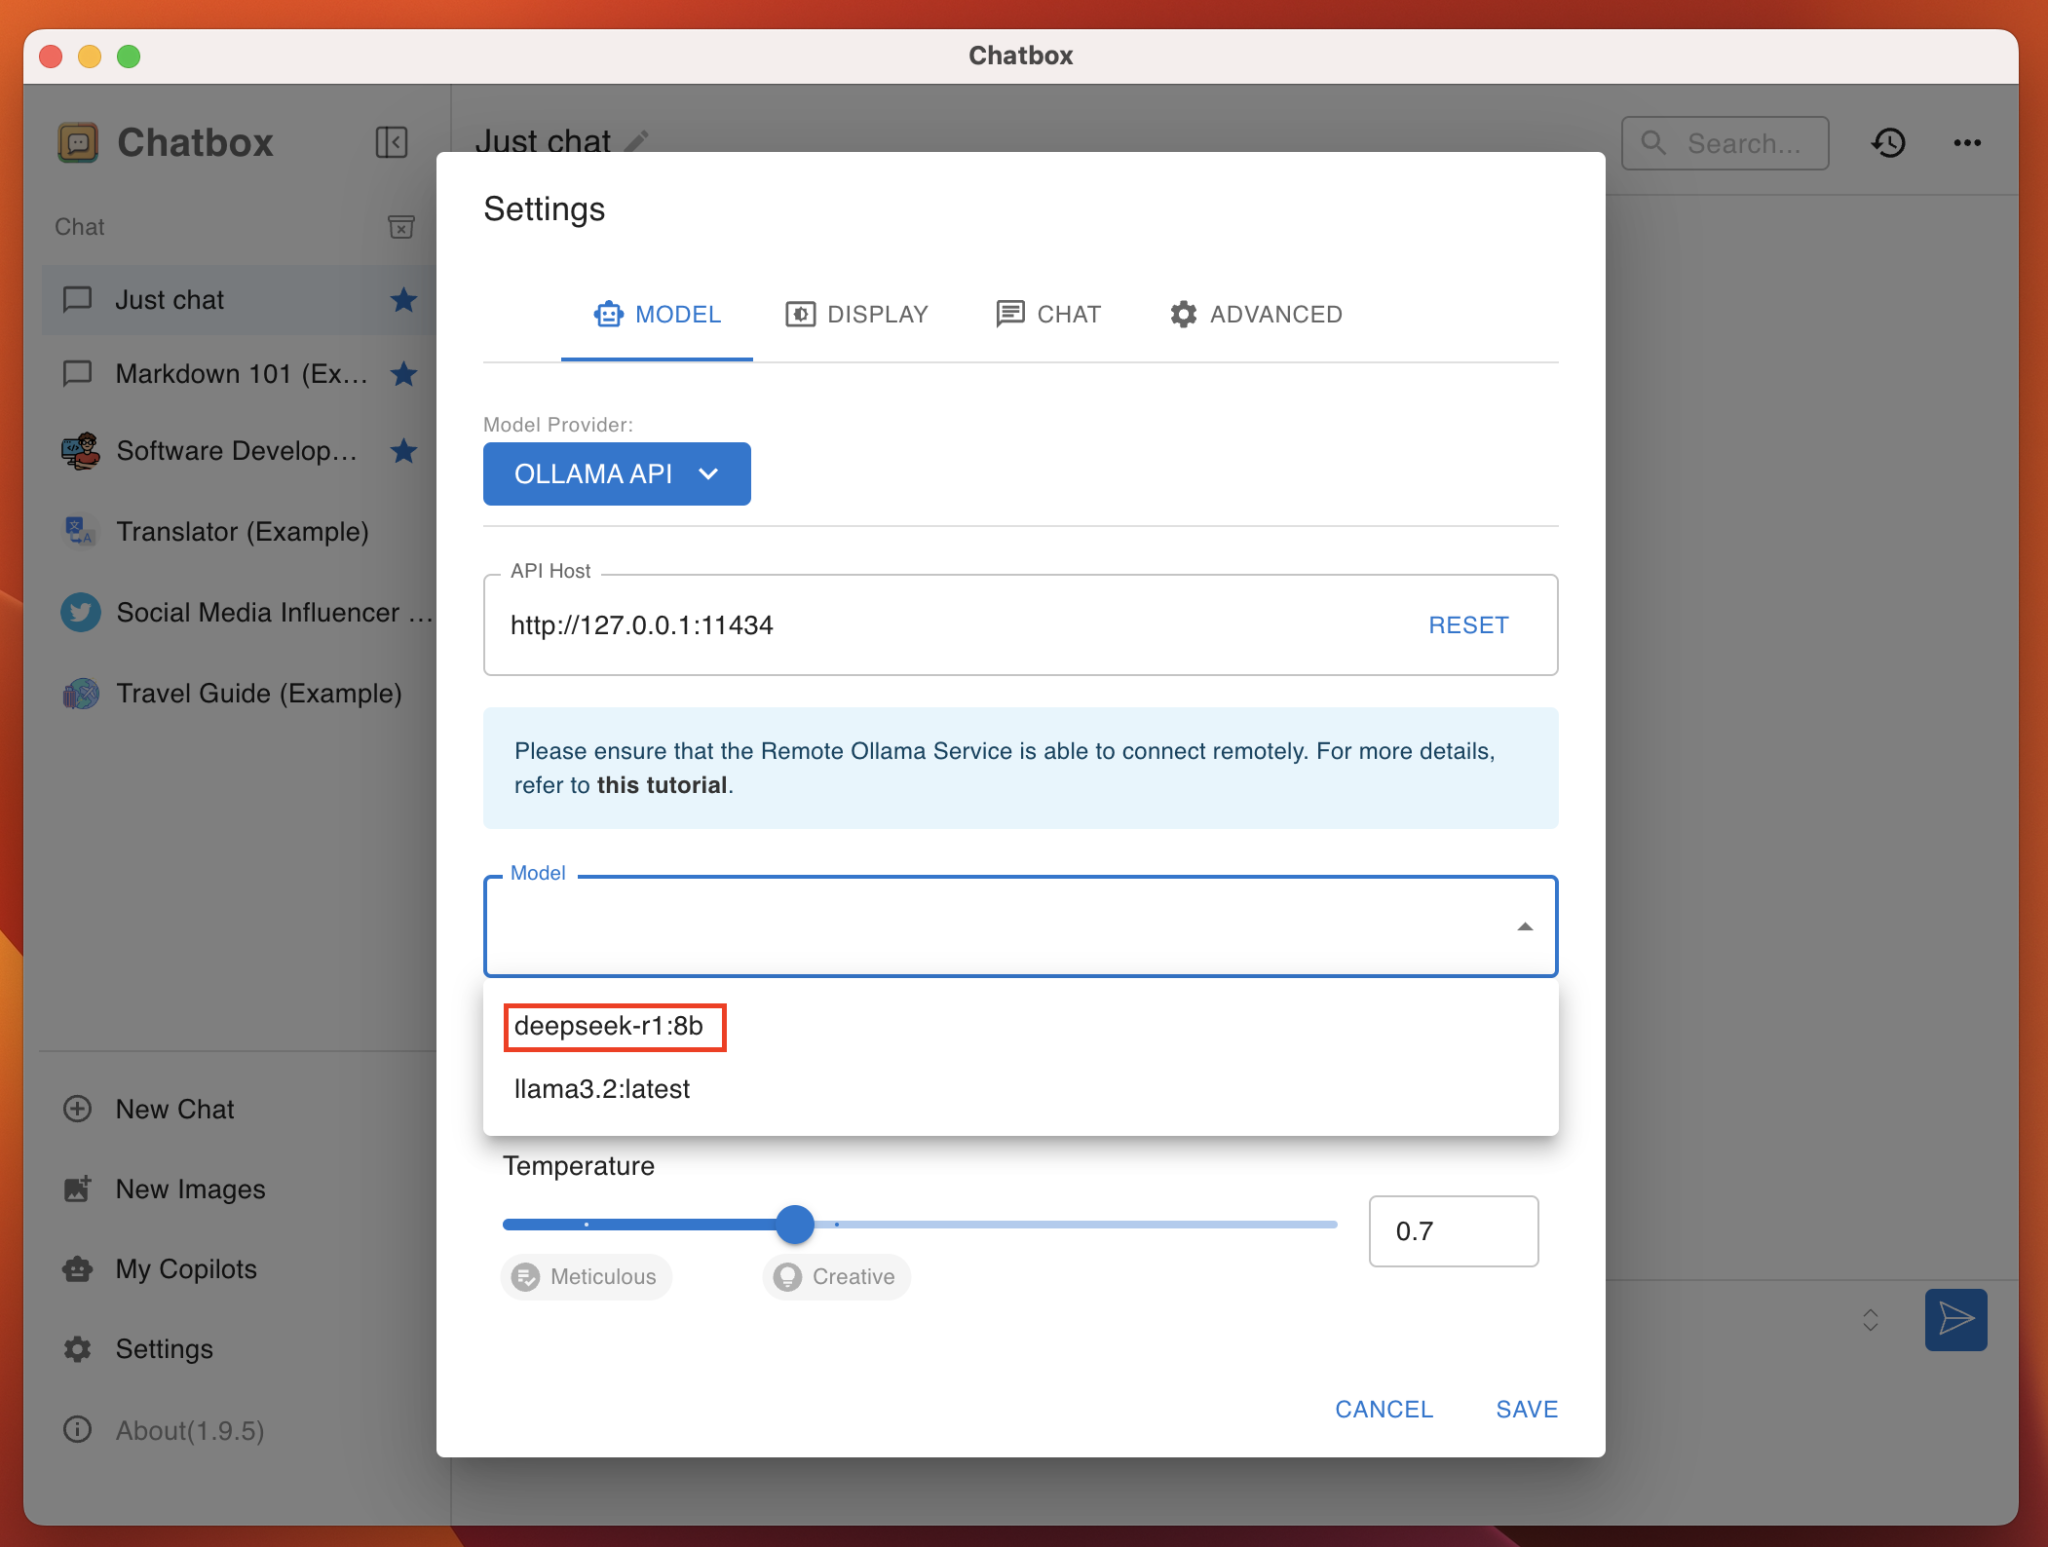Click inside the API Host input field
The image size is (2048, 1547).
pos(900,625)
